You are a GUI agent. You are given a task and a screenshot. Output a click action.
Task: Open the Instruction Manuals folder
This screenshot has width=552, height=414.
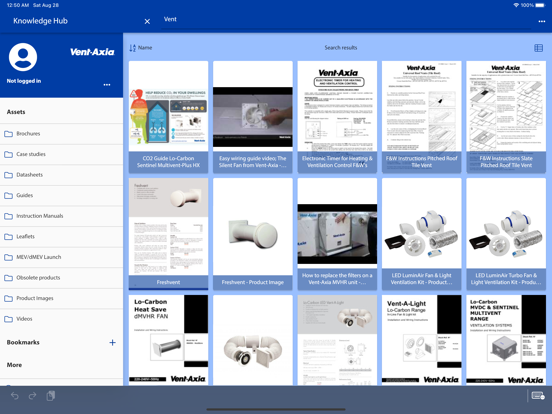[62, 216]
